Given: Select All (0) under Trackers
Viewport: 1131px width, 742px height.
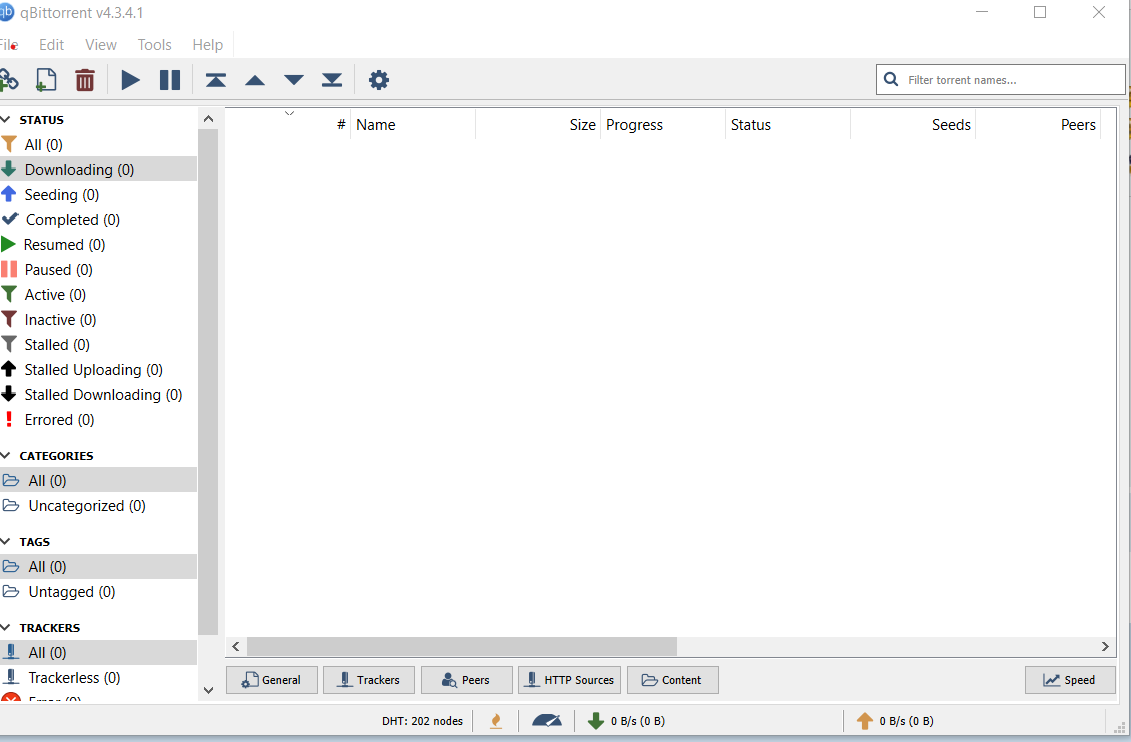Looking at the screenshot, I should pos(98,652).
